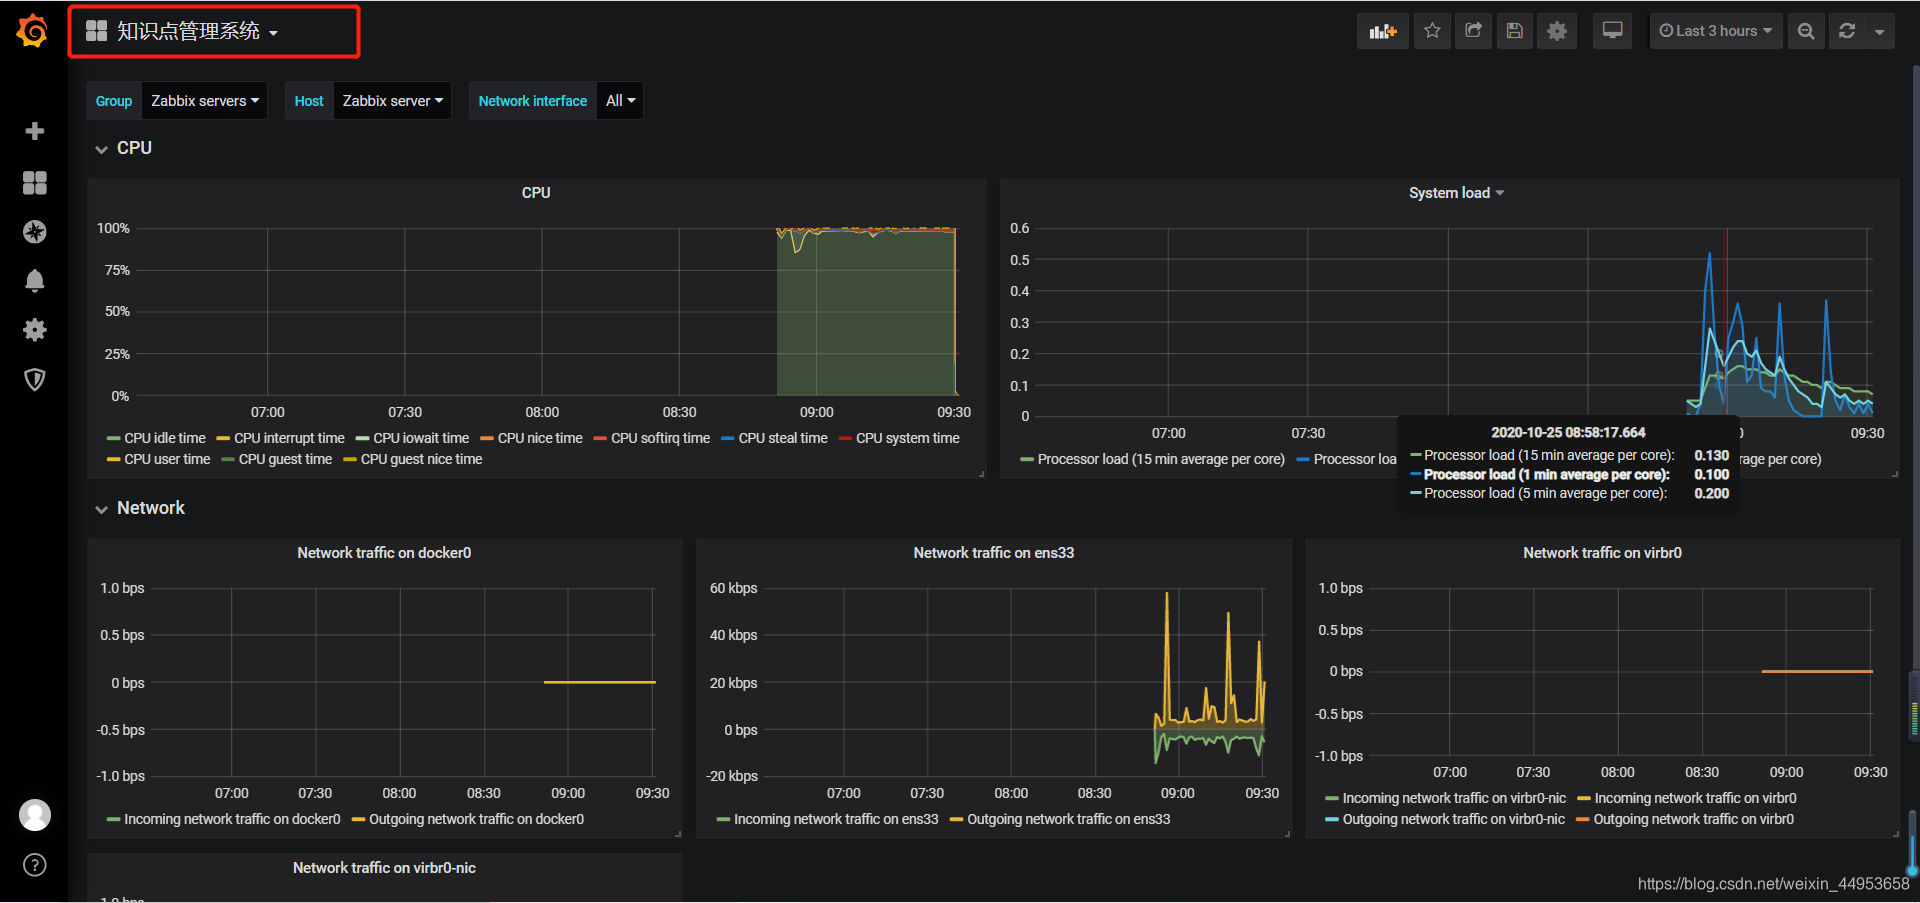
Task: Open the Zabbix servers group dropdown
Action: tap(205, 101)
